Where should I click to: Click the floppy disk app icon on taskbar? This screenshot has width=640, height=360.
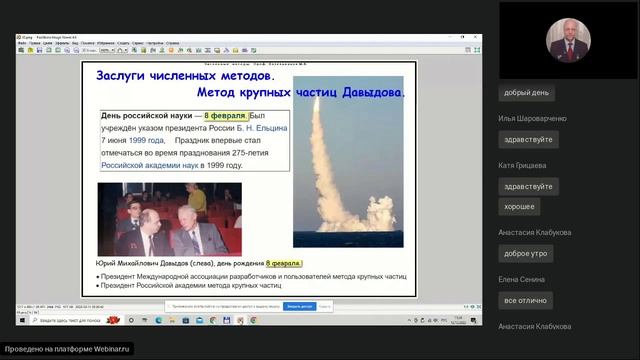pyautogui.click(x=227, y=320)
